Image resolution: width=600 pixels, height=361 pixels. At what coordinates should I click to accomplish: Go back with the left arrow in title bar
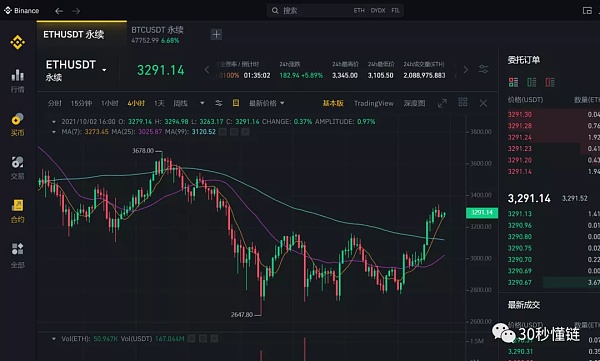click(59, 11)
